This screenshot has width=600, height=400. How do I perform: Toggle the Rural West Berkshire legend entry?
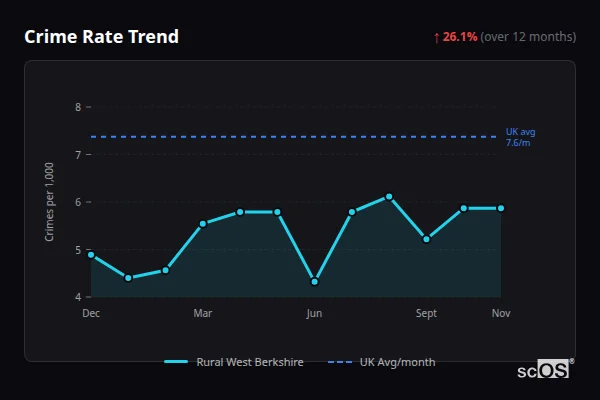pyautogui.click(x=234, y=362)
